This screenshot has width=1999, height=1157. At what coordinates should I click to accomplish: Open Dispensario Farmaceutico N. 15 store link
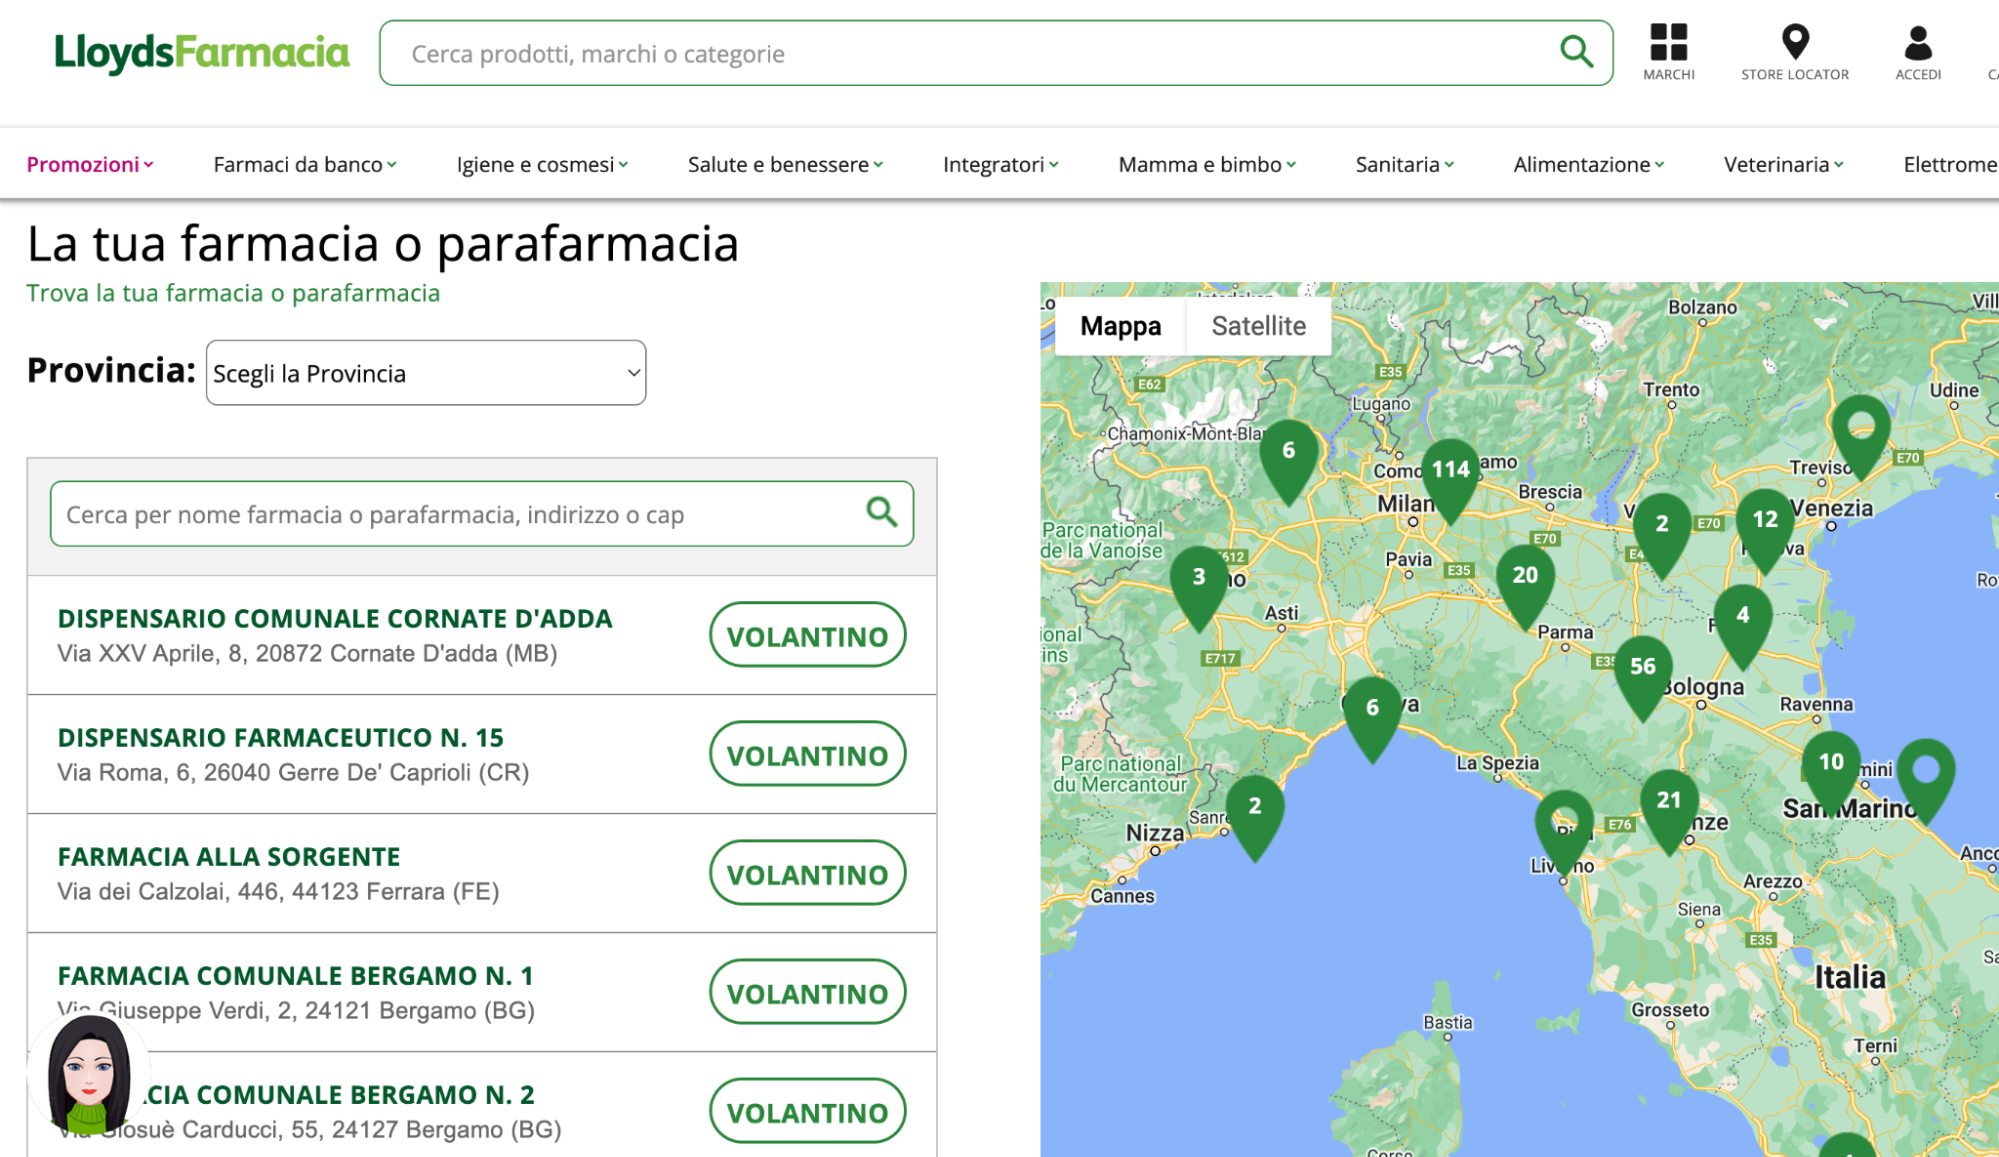click(x=280, y=737)
